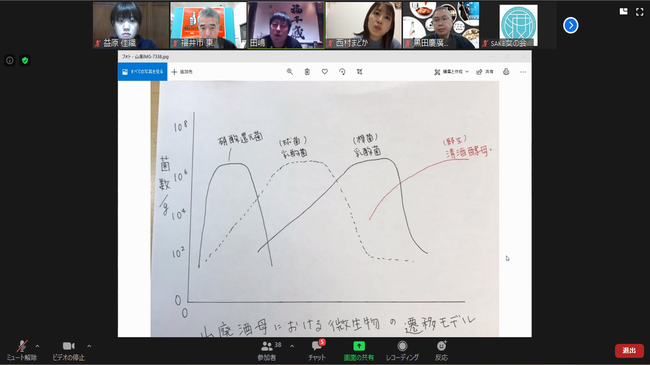This screenshot has height=365, width=650.
Task: Select 田嶋's video thumbnail
Action: 286,25
